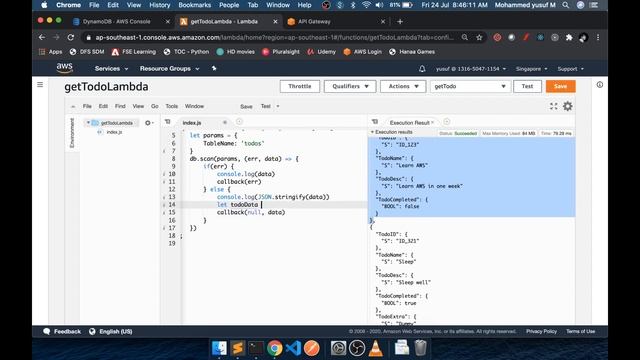Open the editor Go menu

click(154, 106)
